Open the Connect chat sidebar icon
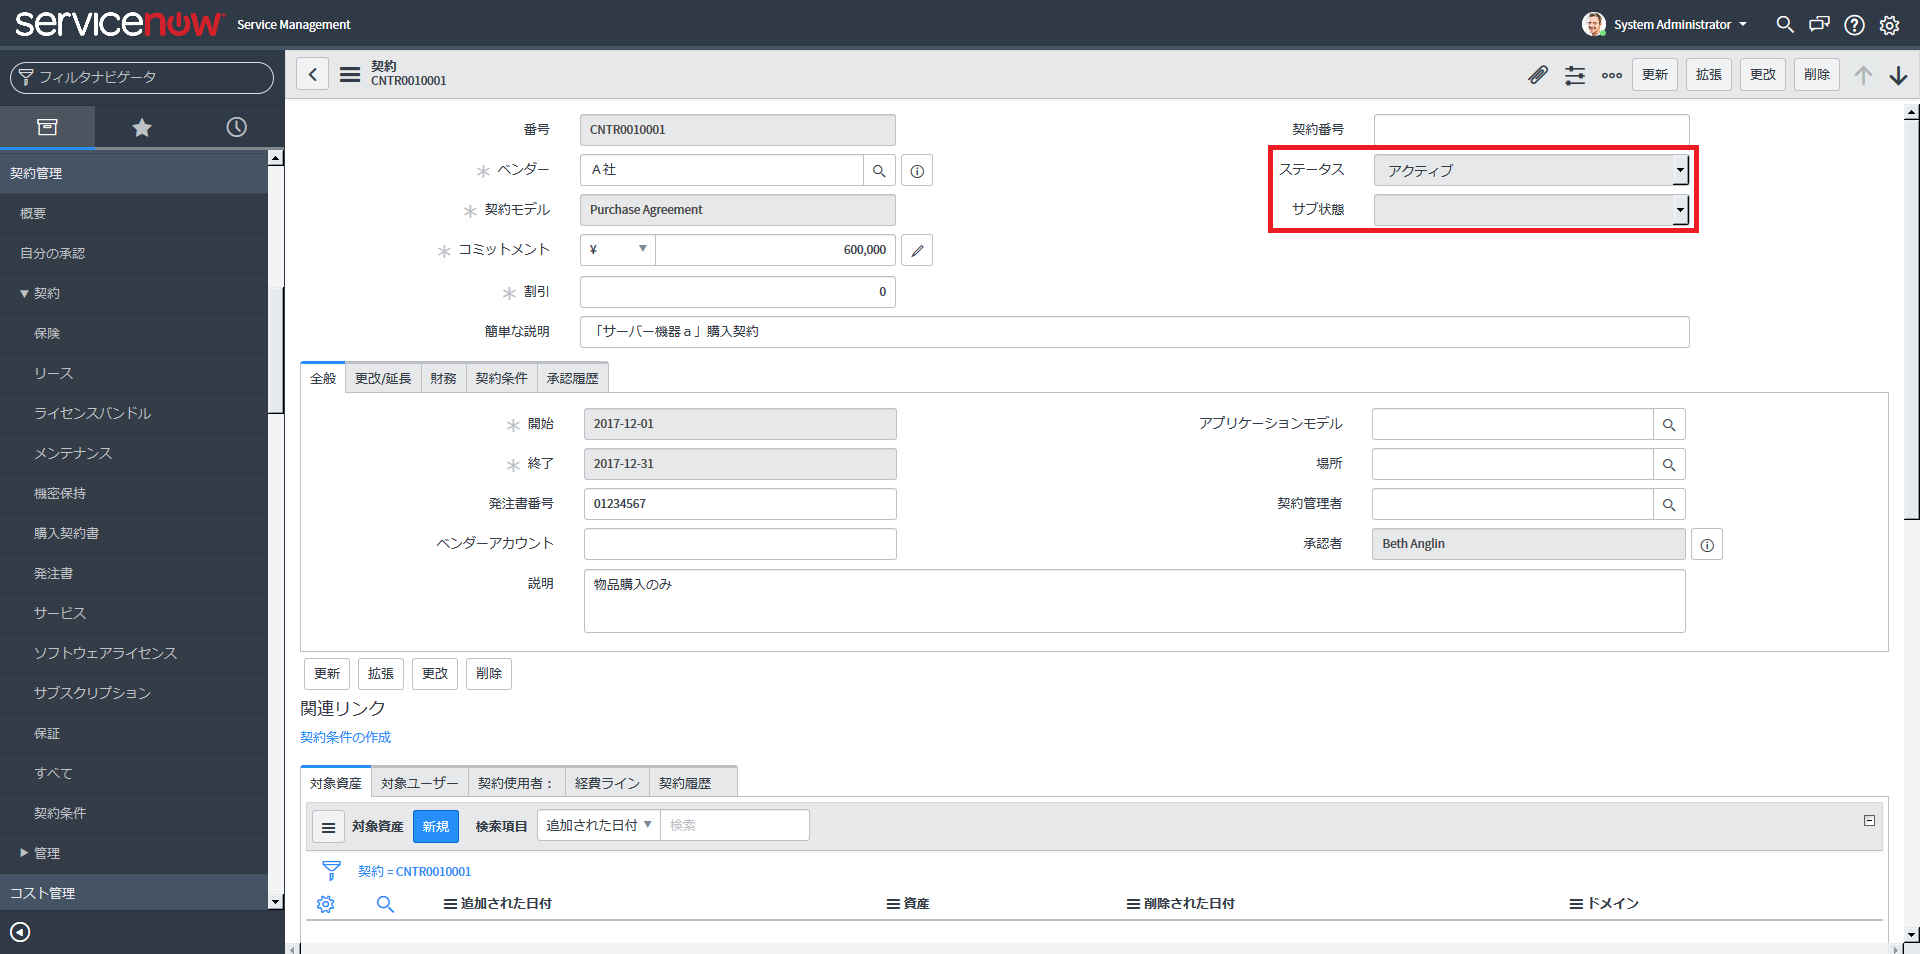 (1819, 24)
